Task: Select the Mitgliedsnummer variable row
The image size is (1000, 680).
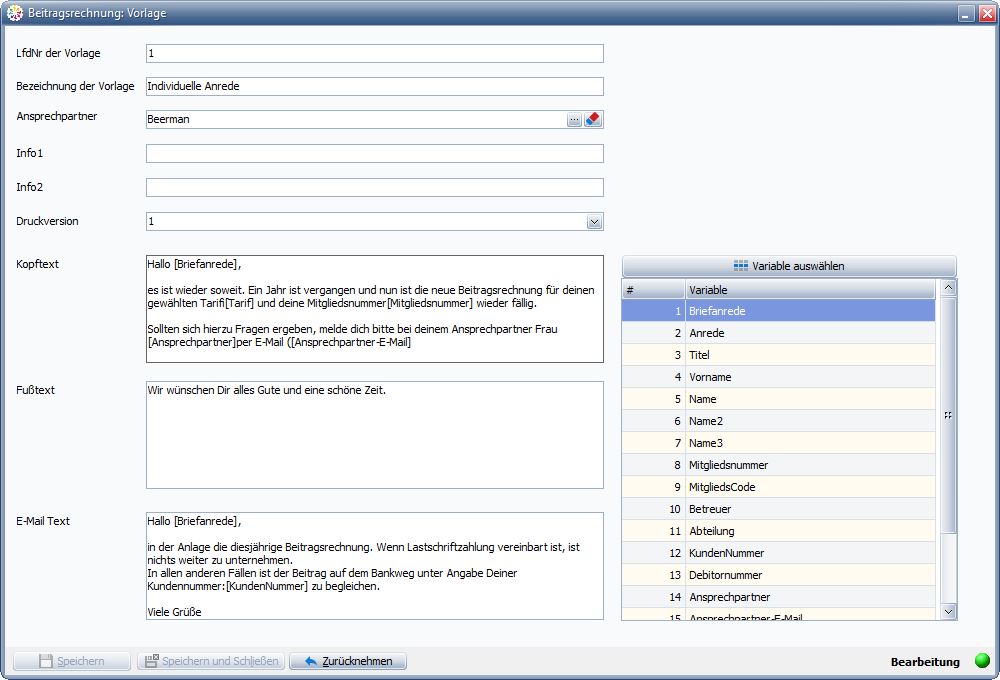Action: coord(779,465)
